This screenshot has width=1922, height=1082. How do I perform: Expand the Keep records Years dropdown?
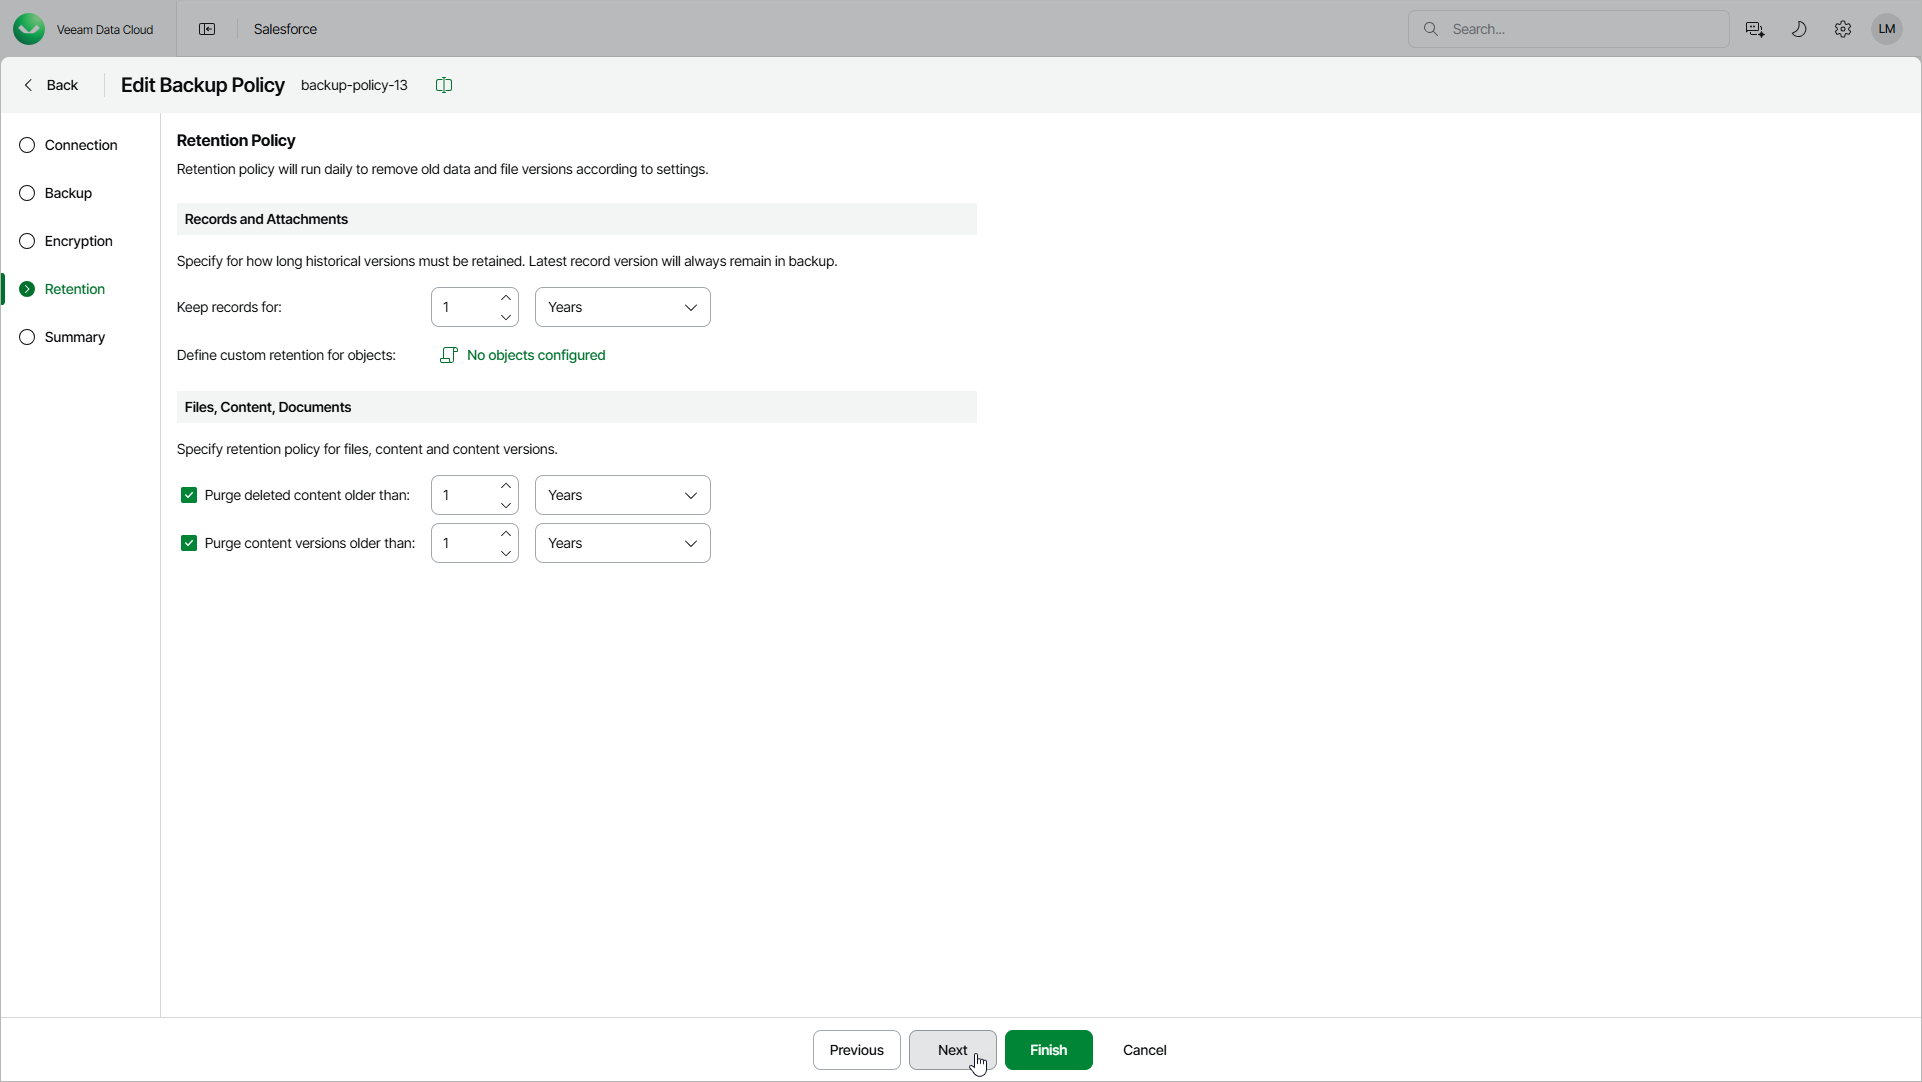[x=622, y=307]
